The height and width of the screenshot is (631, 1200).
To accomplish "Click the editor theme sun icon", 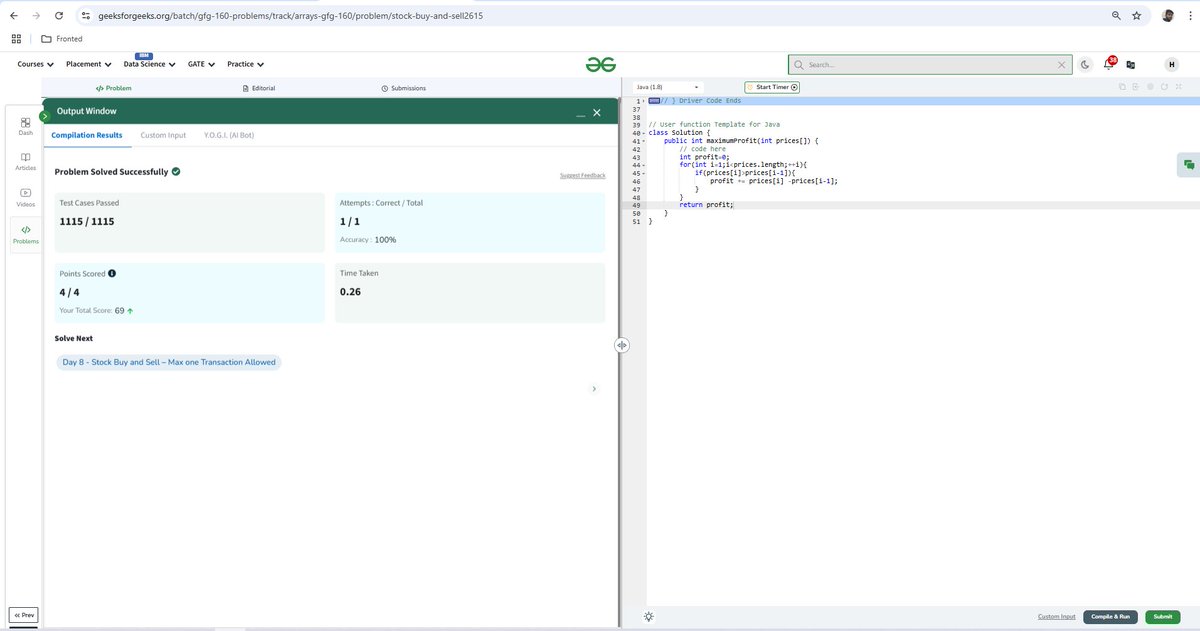I will [x=649, y=616].
